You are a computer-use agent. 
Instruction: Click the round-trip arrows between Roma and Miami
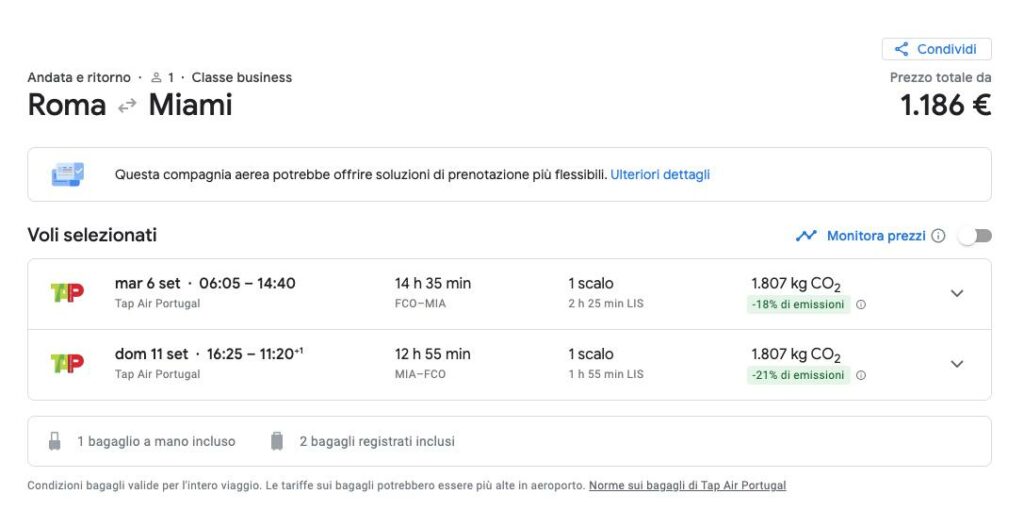pyautogui.click(x=127, y=105)
